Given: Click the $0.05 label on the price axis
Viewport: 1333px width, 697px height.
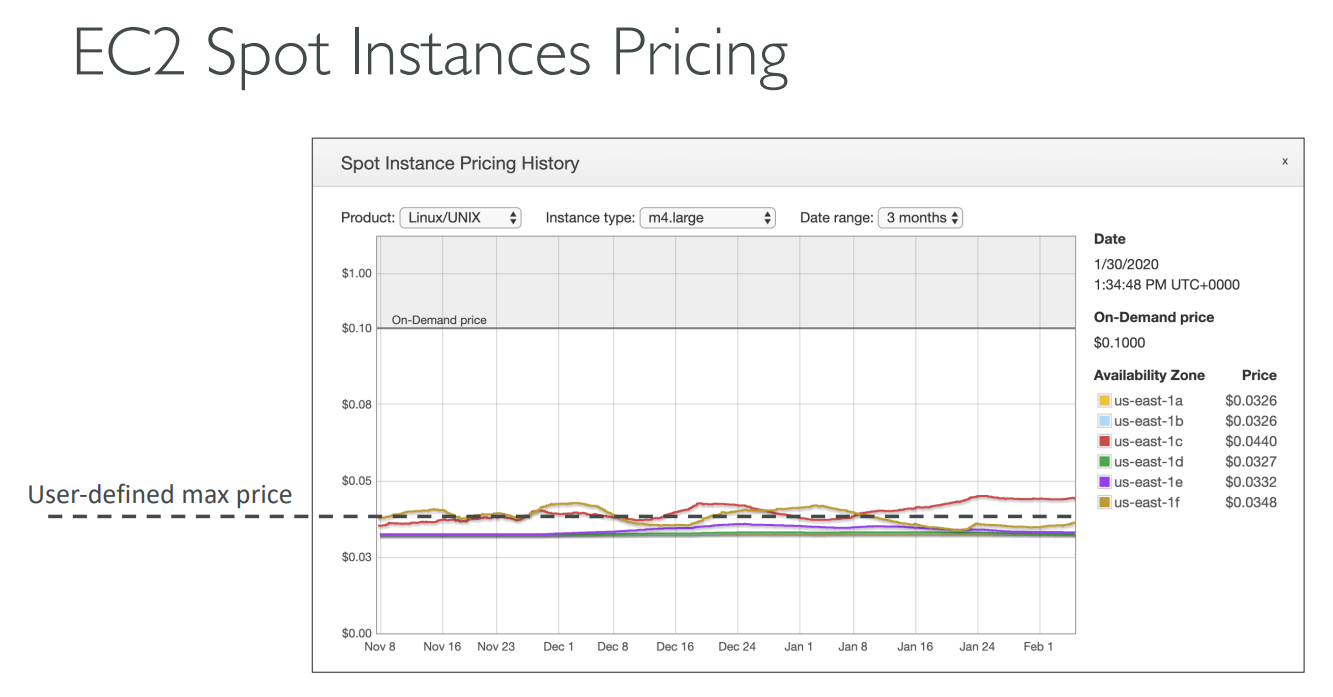Looking at the screenshot, I should (357, 481).
